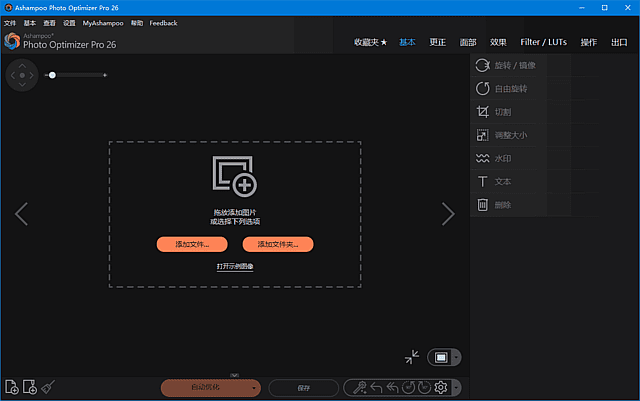Open the Filter / LUTs tab
The height and width of the screenshot is (401, 640).
tap(543, 43)
